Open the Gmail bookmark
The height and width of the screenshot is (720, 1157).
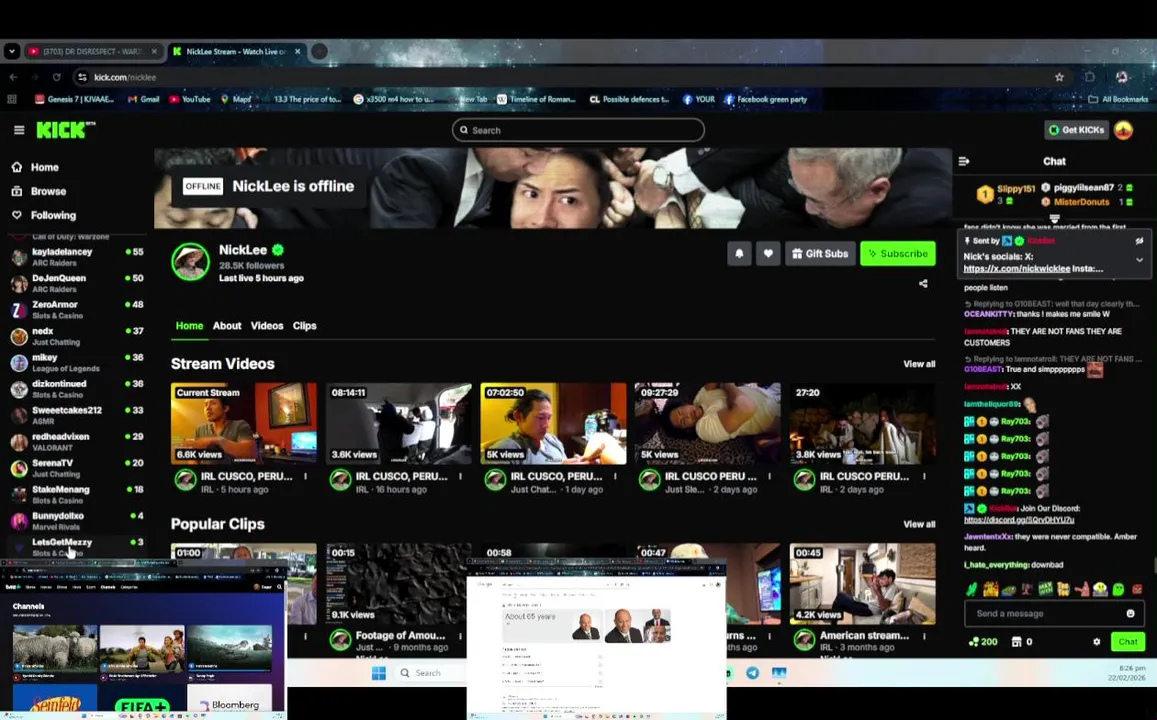coord(143,99)
